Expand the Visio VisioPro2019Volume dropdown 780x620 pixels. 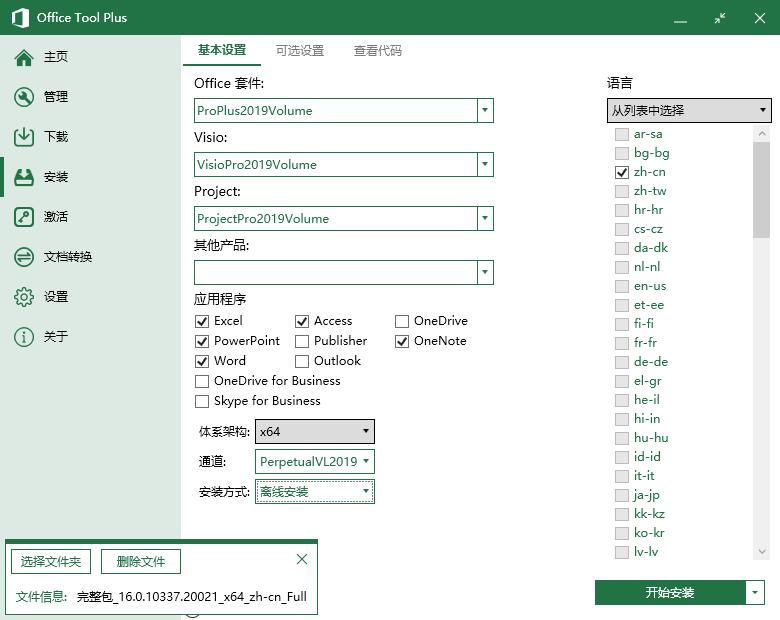click(x=485, y=164)
